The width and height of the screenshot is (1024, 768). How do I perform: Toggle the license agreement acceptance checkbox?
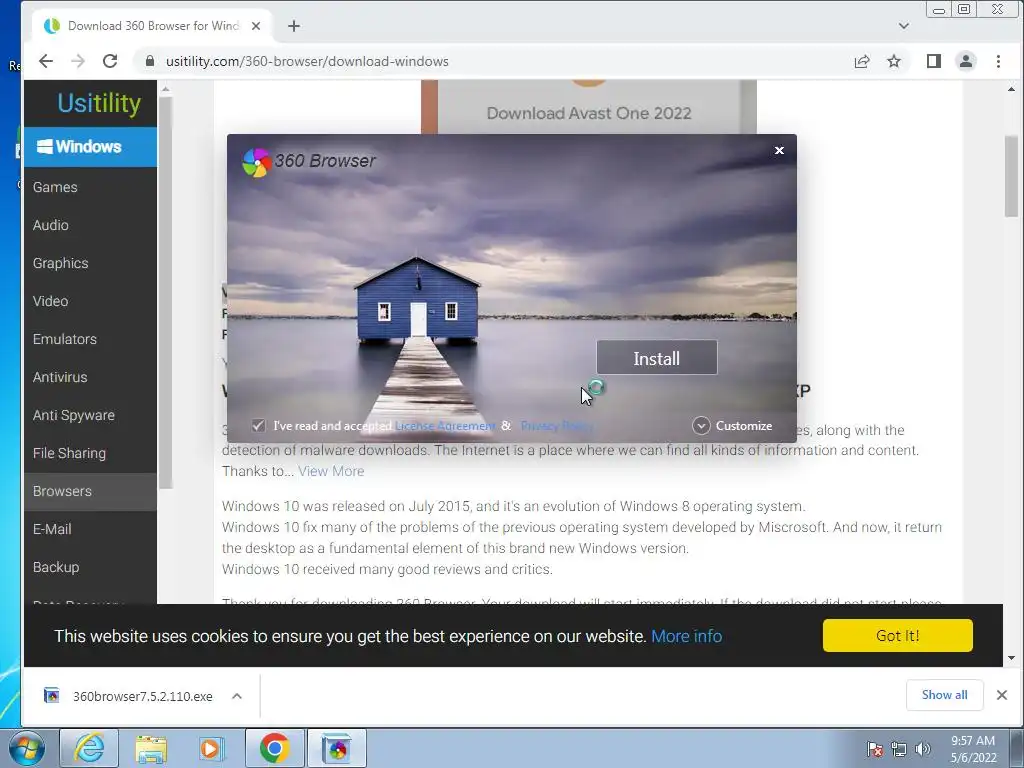click(x=259, y=426)
